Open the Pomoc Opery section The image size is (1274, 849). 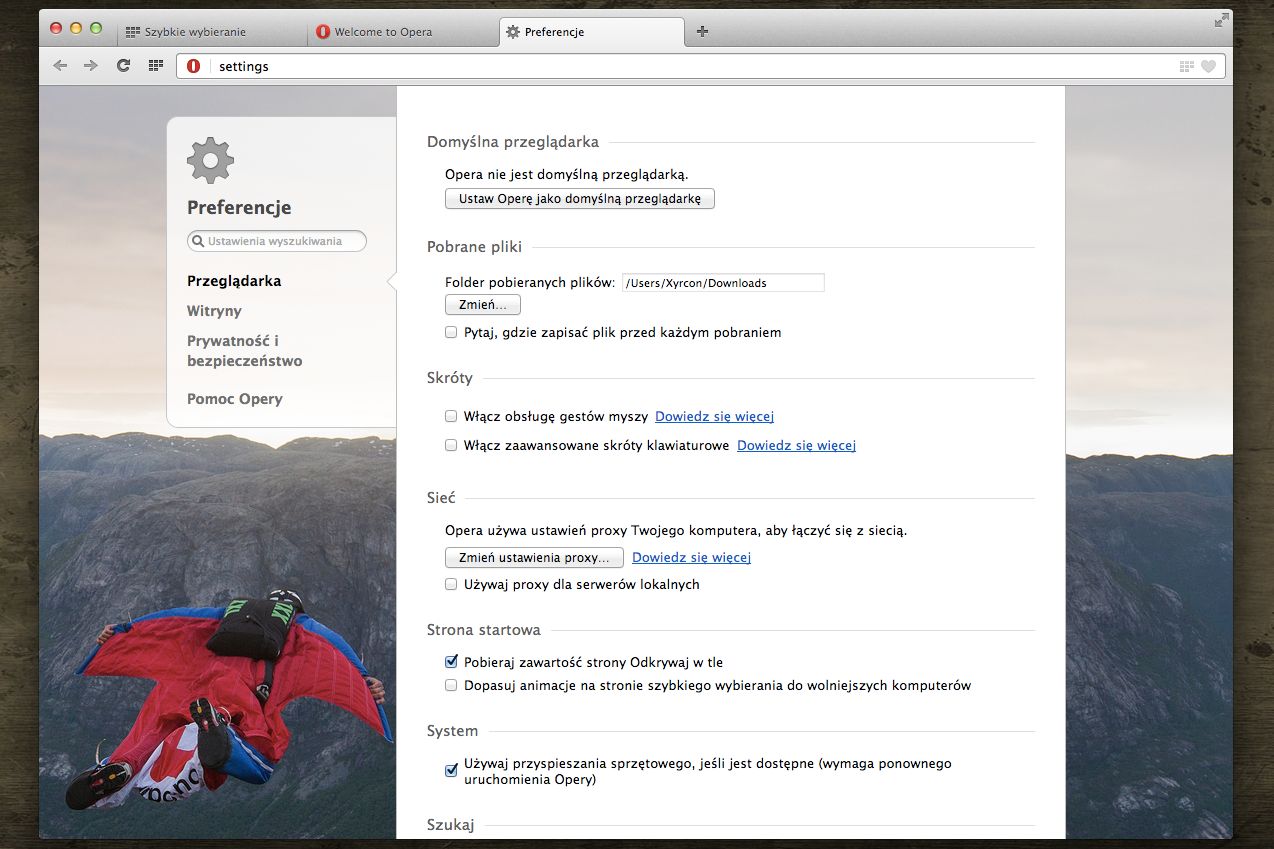[x=235, y=399]
